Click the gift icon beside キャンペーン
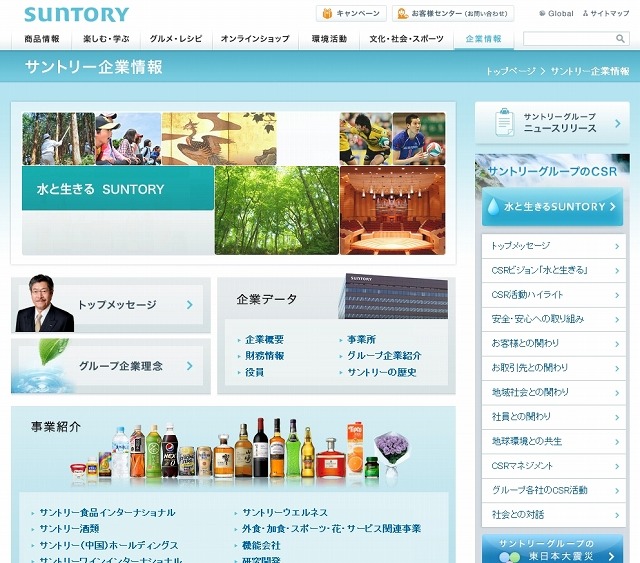Viewport: 640px width, 563px height. click(x=327, y=13)
